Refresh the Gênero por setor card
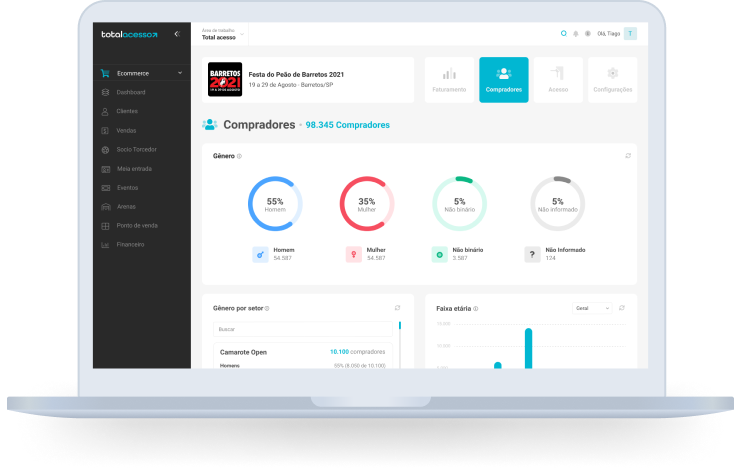The image size is (742, 471). click(397, 308)
